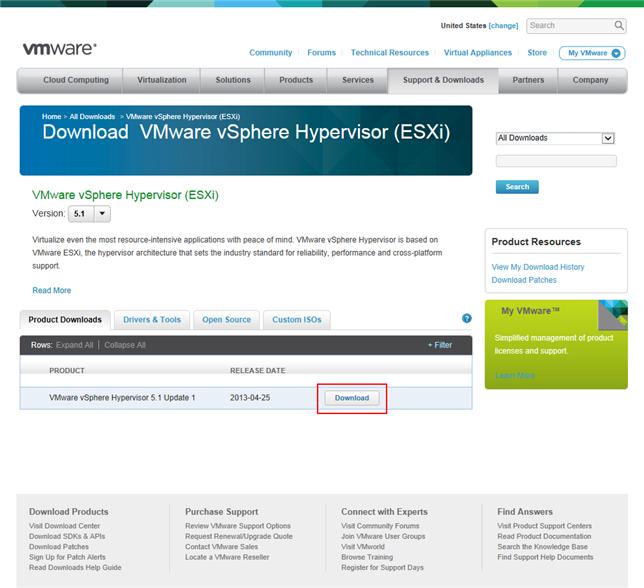Click Register for Support Days link
644x588 pixels.
coord(382,567)
